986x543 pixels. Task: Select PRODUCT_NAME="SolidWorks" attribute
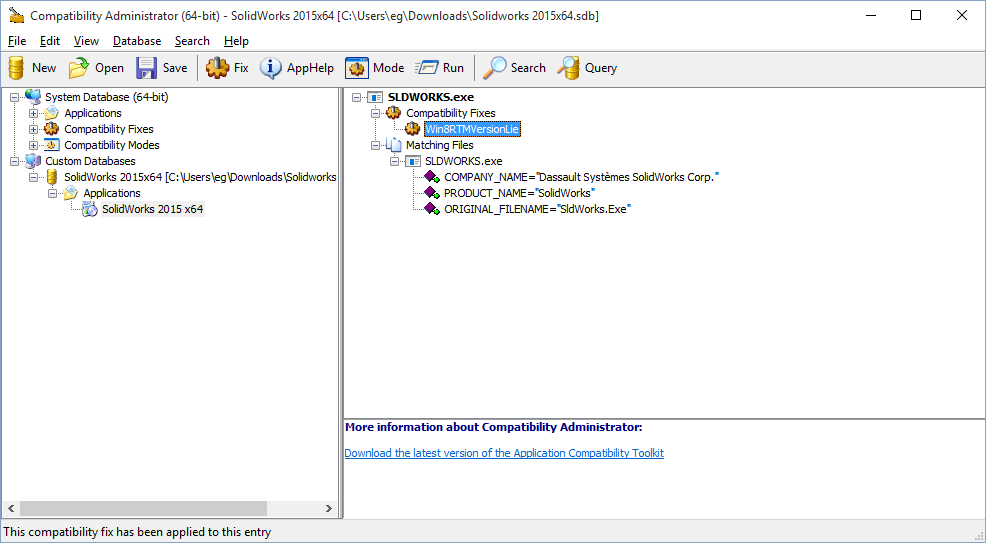(519, 193)
